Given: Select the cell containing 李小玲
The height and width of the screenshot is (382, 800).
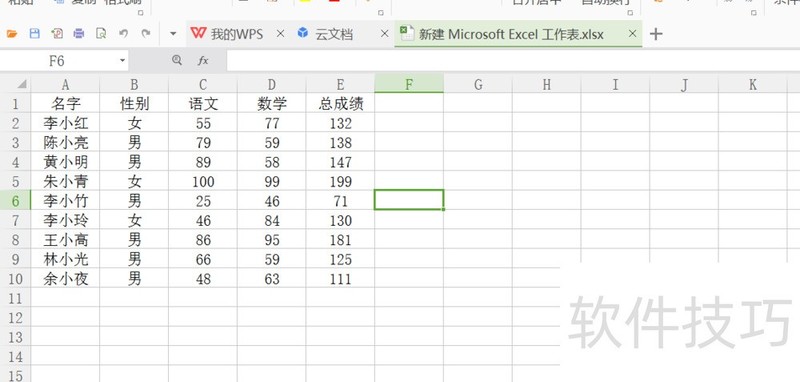Looking at the screenshot, I should 65,220.
